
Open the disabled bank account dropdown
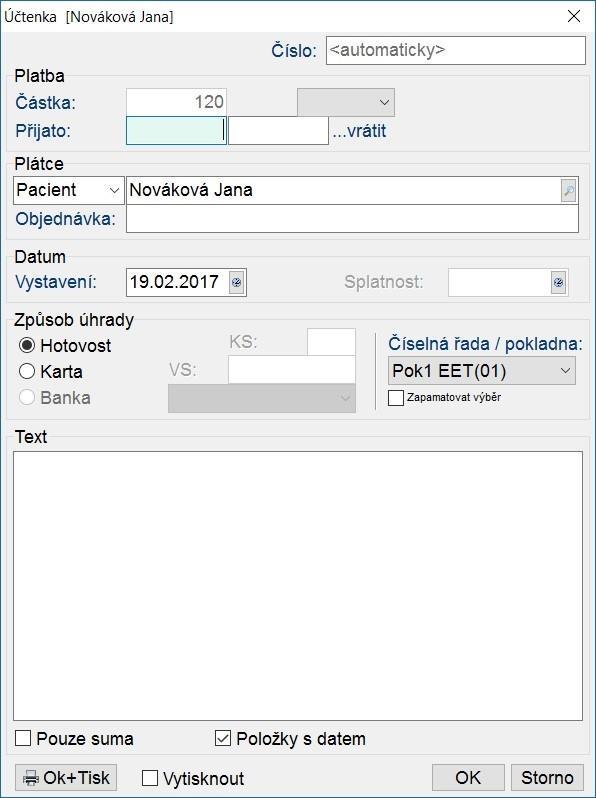coord(262,398)
